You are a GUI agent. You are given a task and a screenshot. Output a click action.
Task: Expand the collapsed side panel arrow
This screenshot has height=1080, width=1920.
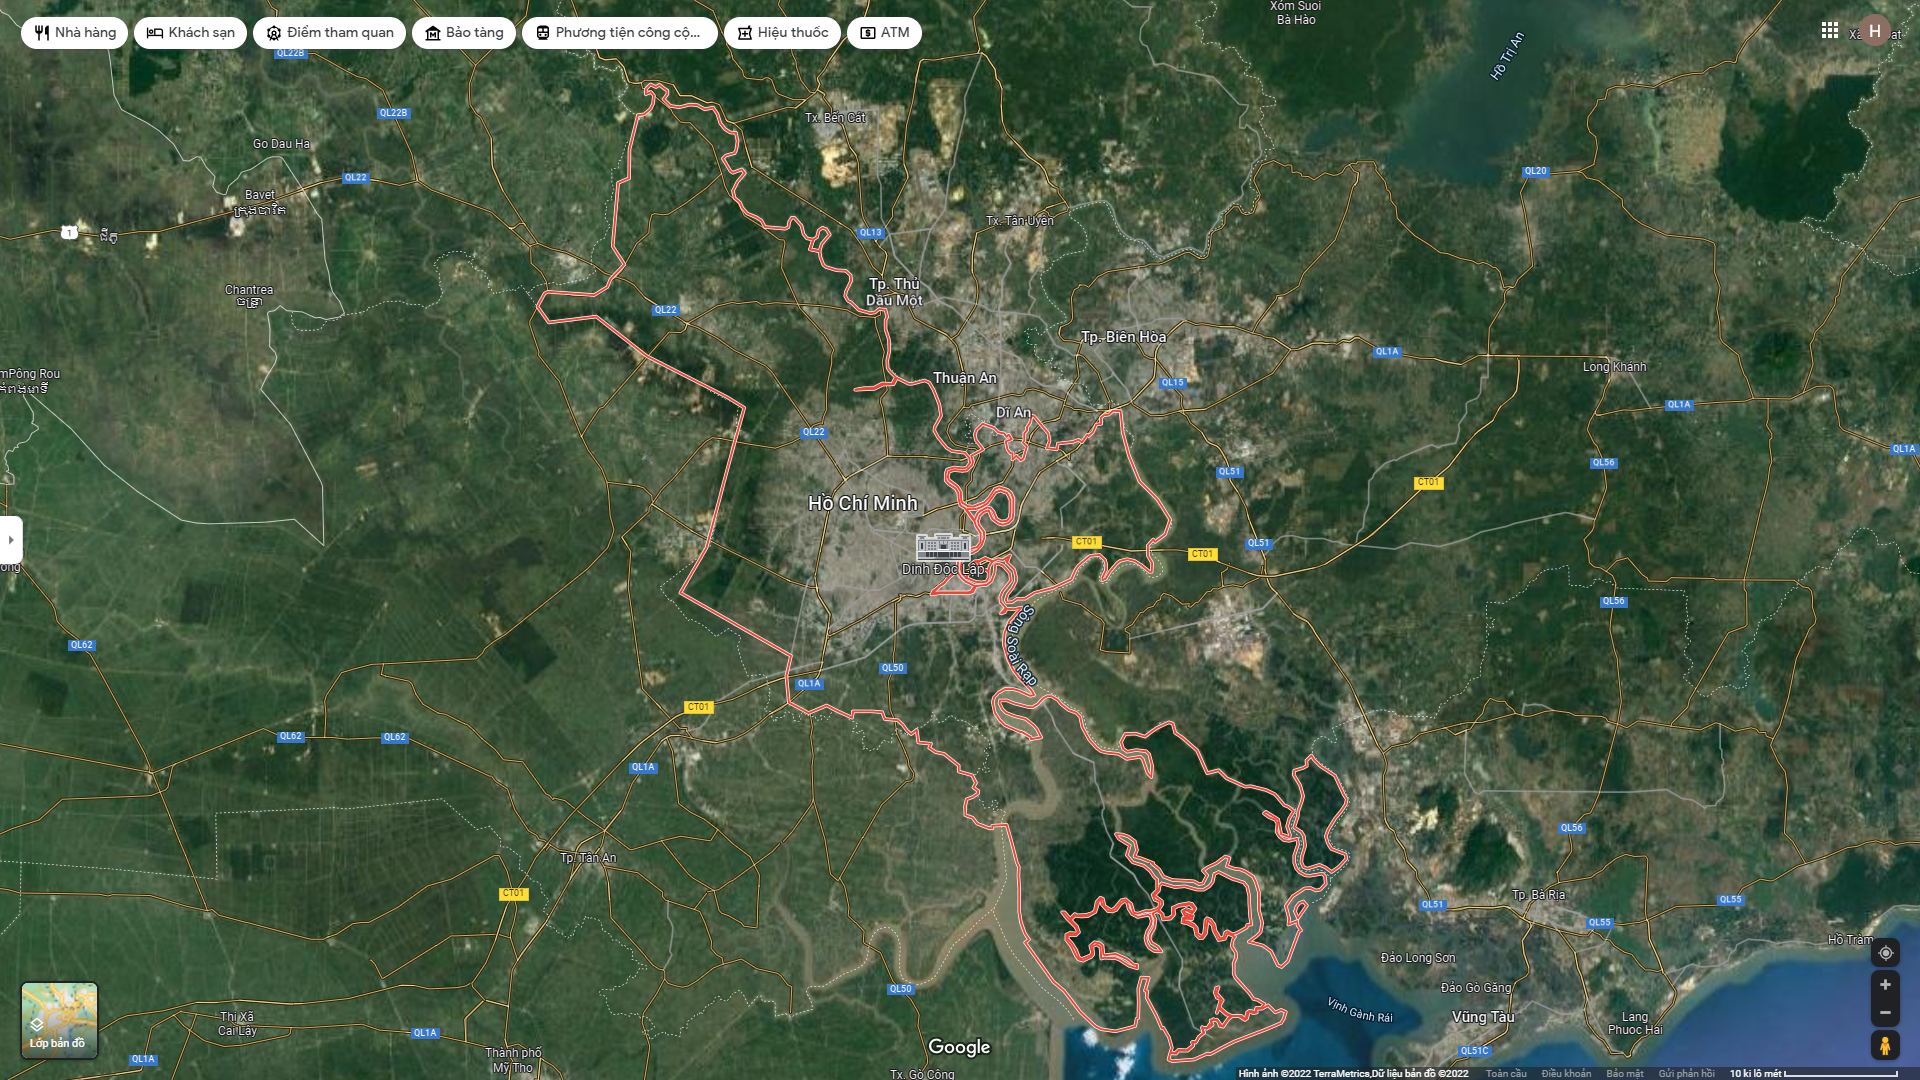point(11,540)
